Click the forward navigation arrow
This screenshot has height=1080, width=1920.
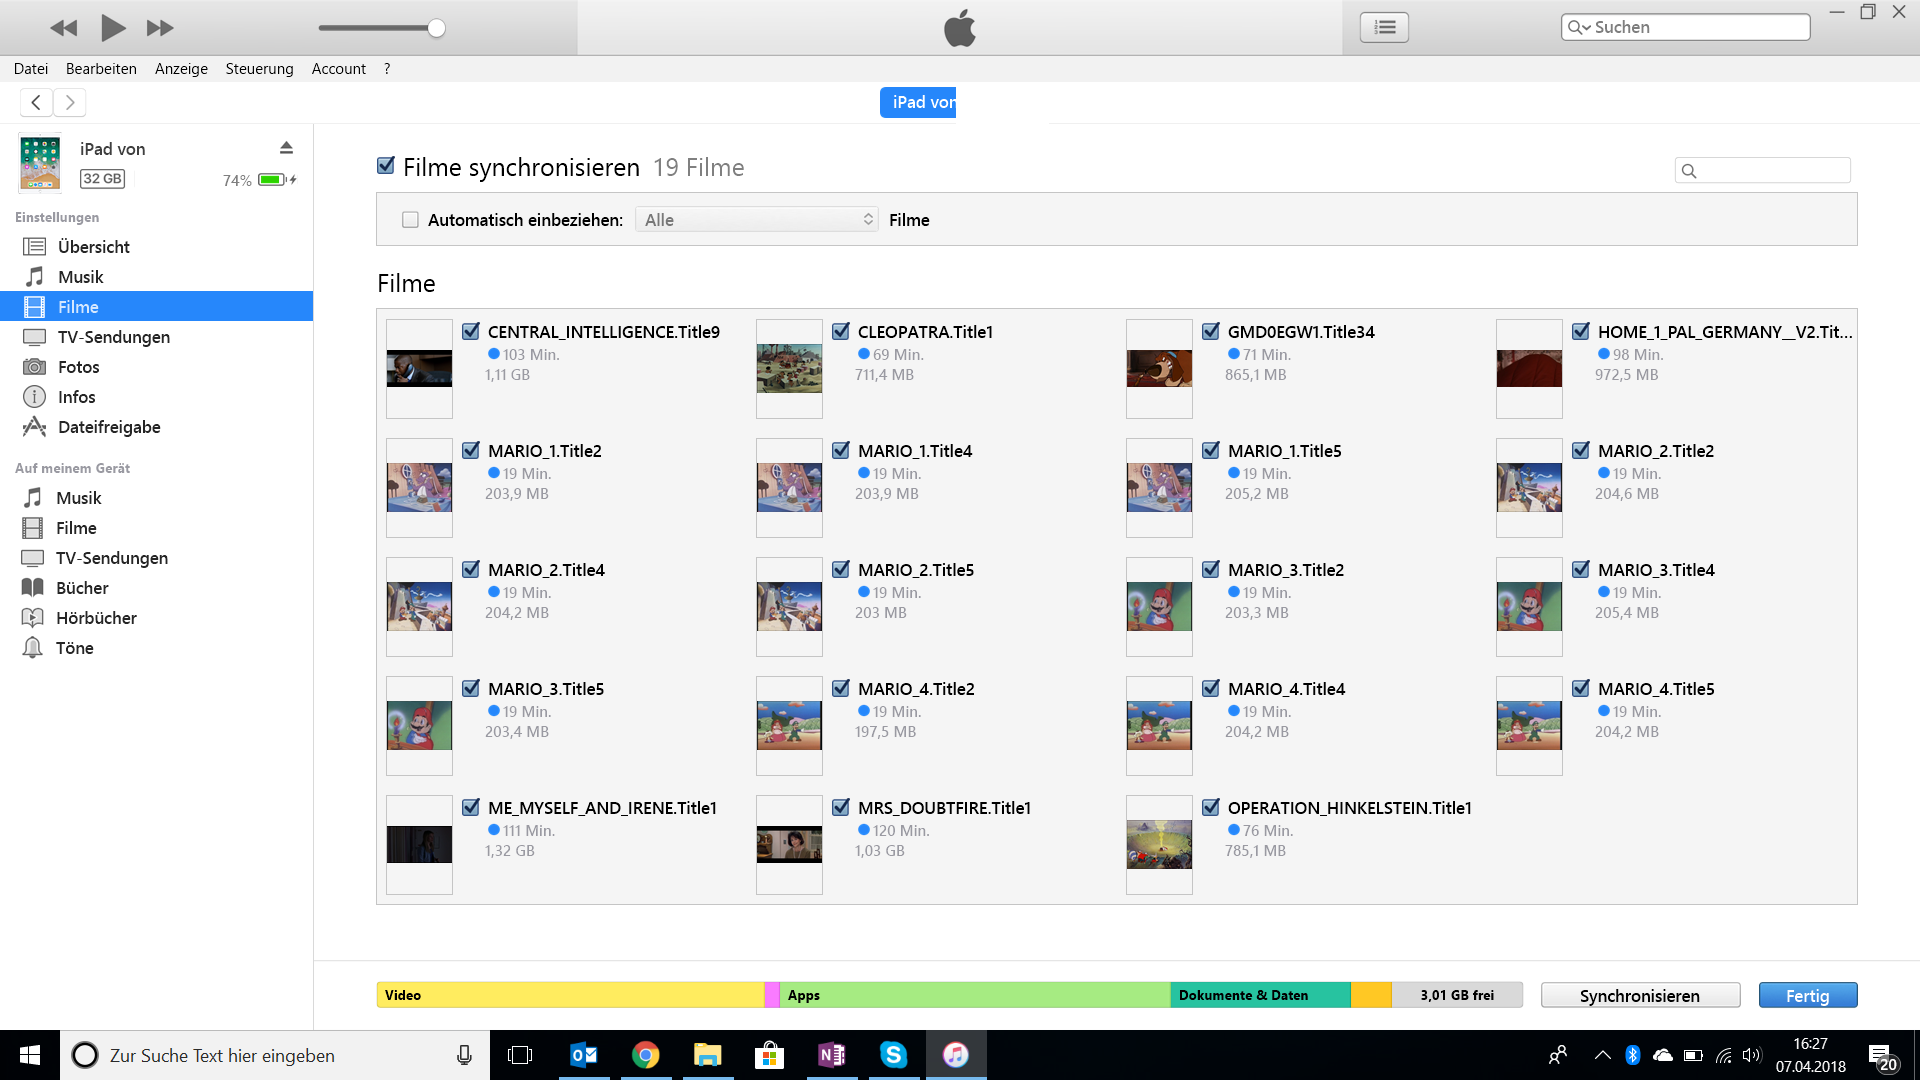(x=70, y=102)
